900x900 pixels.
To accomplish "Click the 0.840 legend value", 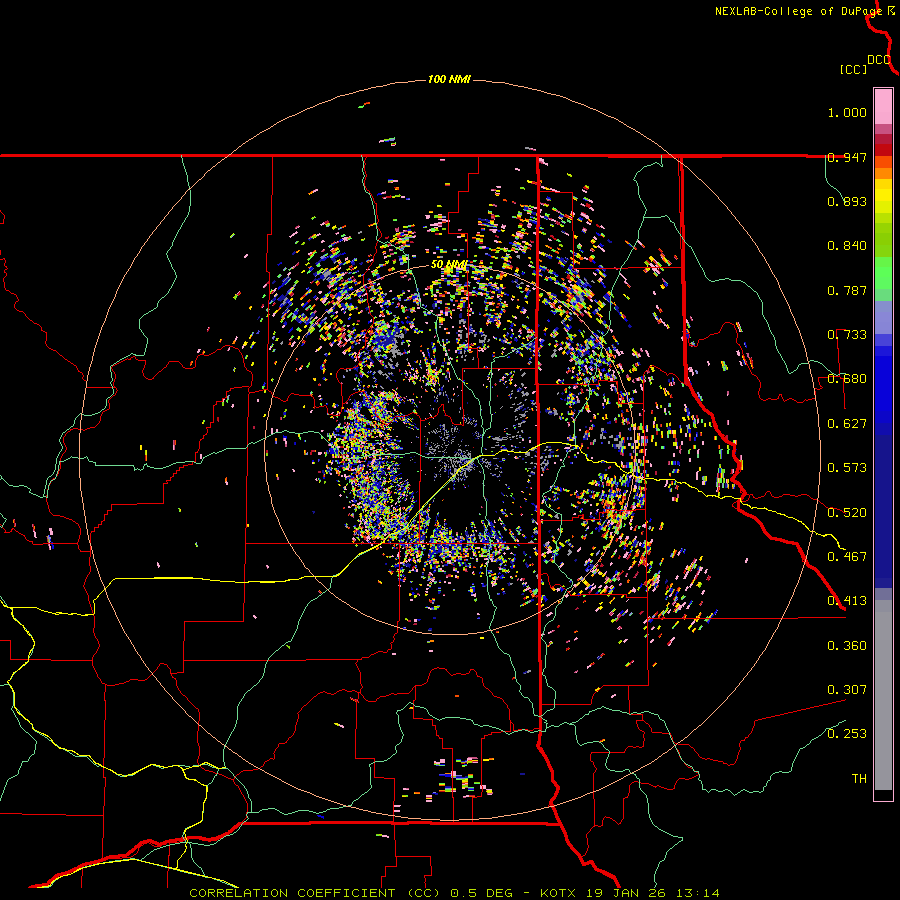I will coord(847,246).
